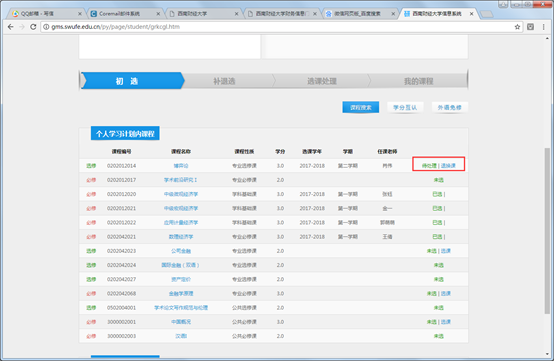This screenshot has height=361, width=554.
Task: Click 退换课 link in the red box
Action: pyautogui.click(x=448, y=166)
